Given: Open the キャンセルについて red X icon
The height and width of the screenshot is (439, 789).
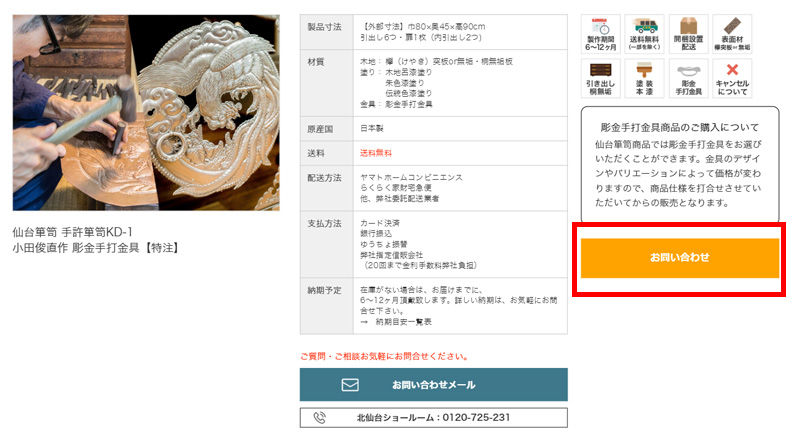Looking at the screenshot, I should pyautogui.click(x=732, y=78).
